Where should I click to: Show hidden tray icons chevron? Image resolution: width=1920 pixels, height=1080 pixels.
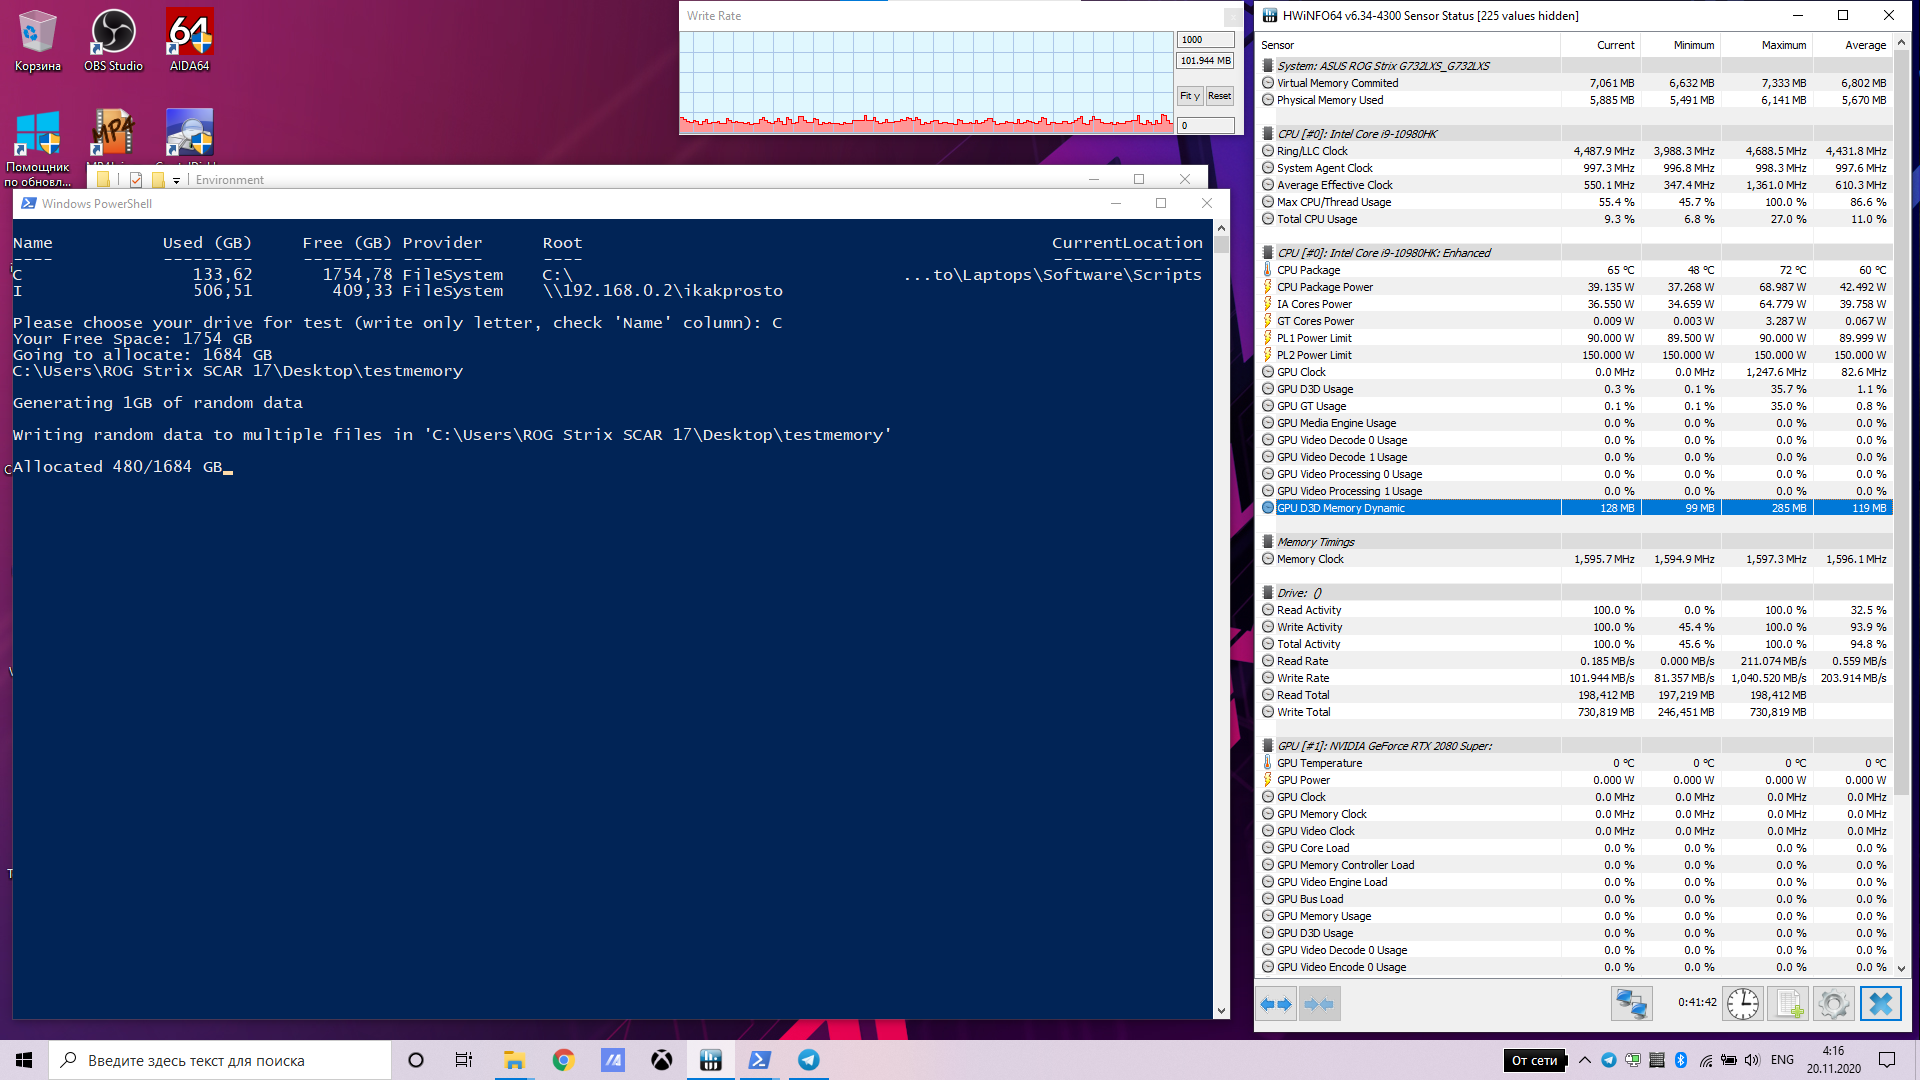(x=1585, y=1060)
